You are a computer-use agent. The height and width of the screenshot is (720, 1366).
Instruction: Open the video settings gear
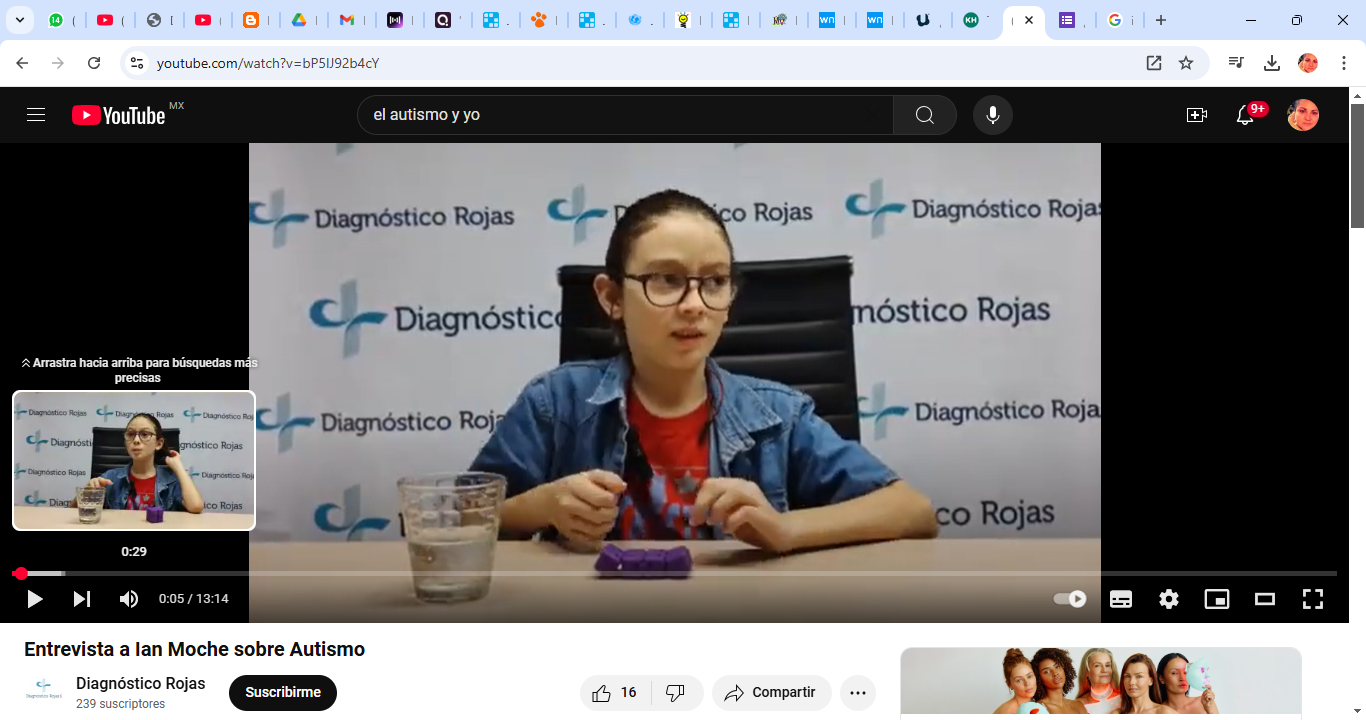point(1169,599)
